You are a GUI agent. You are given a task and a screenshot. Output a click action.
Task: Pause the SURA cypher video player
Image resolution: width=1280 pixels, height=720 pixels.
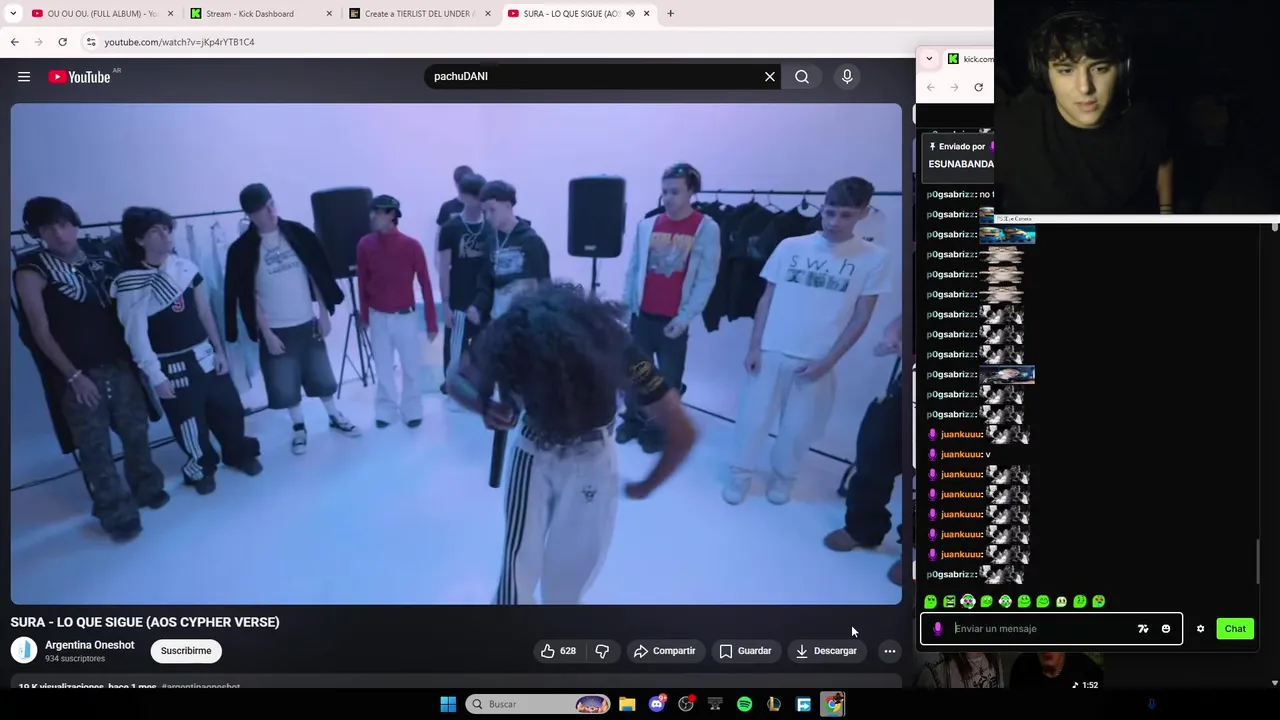pos(456,354)
